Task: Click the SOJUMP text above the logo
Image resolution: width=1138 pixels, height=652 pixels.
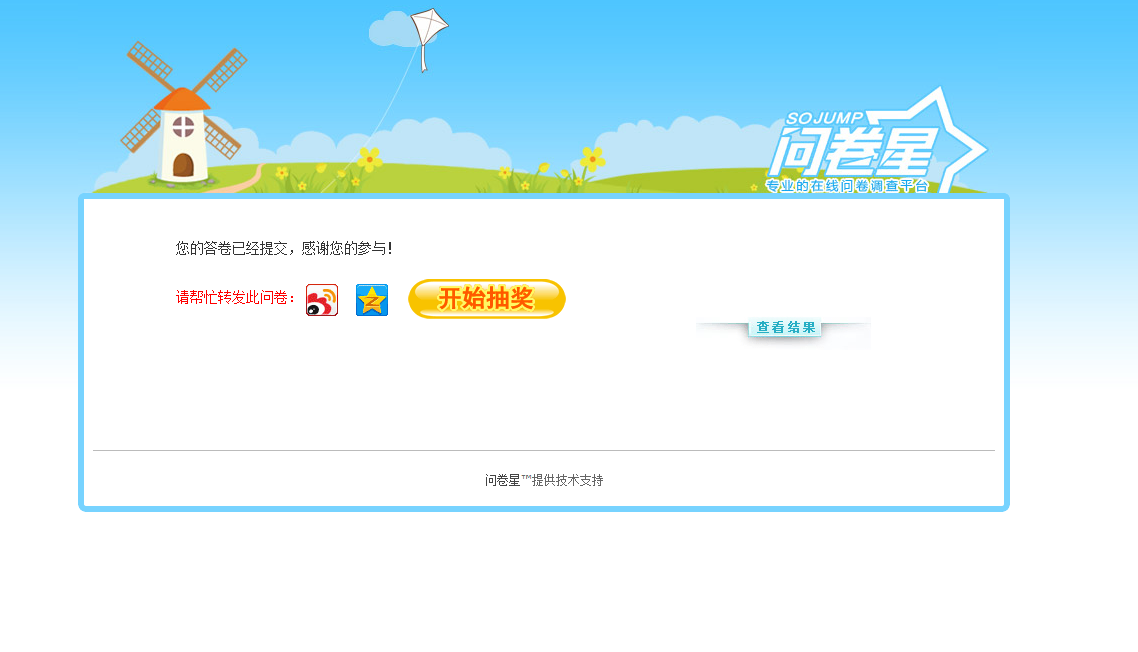Action: (x=824, y=118)
